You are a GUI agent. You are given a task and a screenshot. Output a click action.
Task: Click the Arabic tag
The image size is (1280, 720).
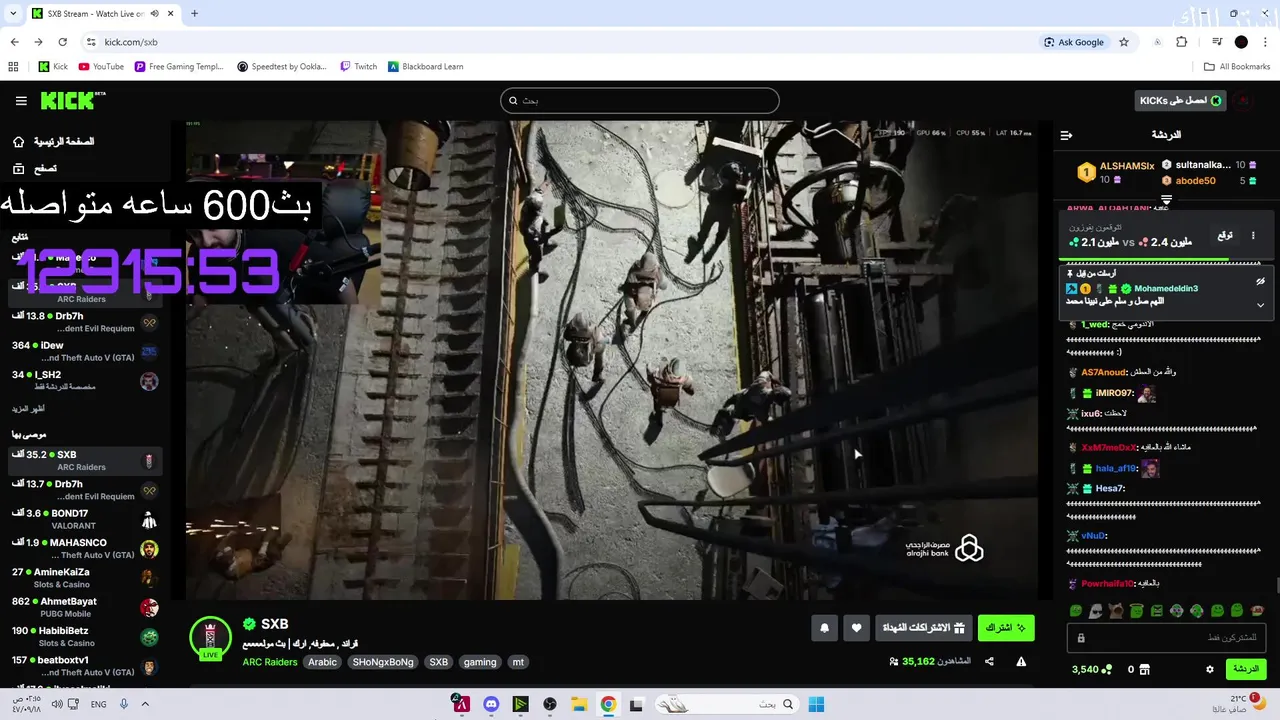tap(322, 662)
